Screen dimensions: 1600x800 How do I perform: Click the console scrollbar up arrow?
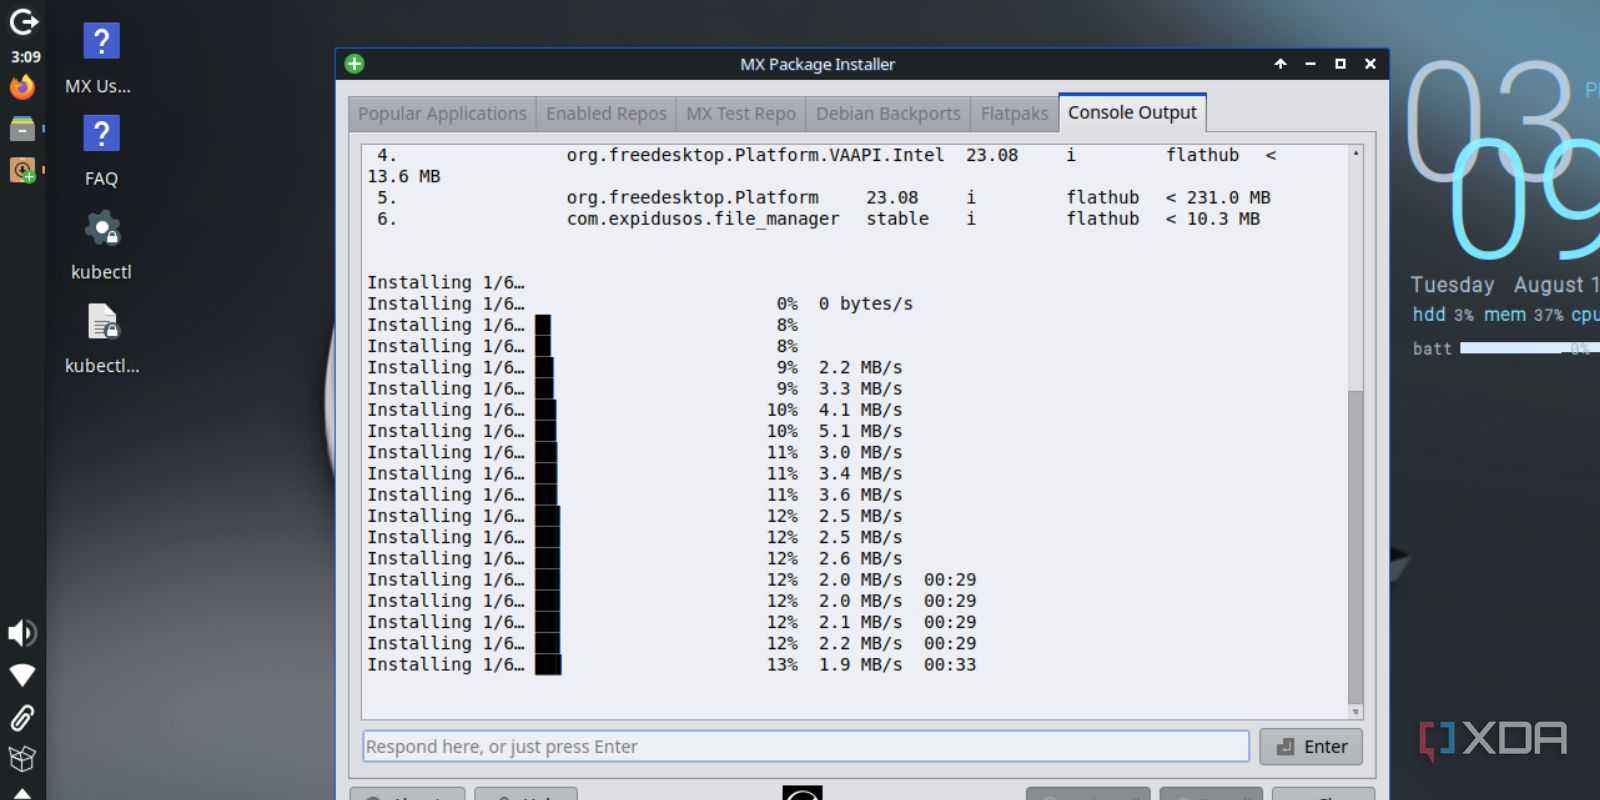click(x=1355, y=153)
